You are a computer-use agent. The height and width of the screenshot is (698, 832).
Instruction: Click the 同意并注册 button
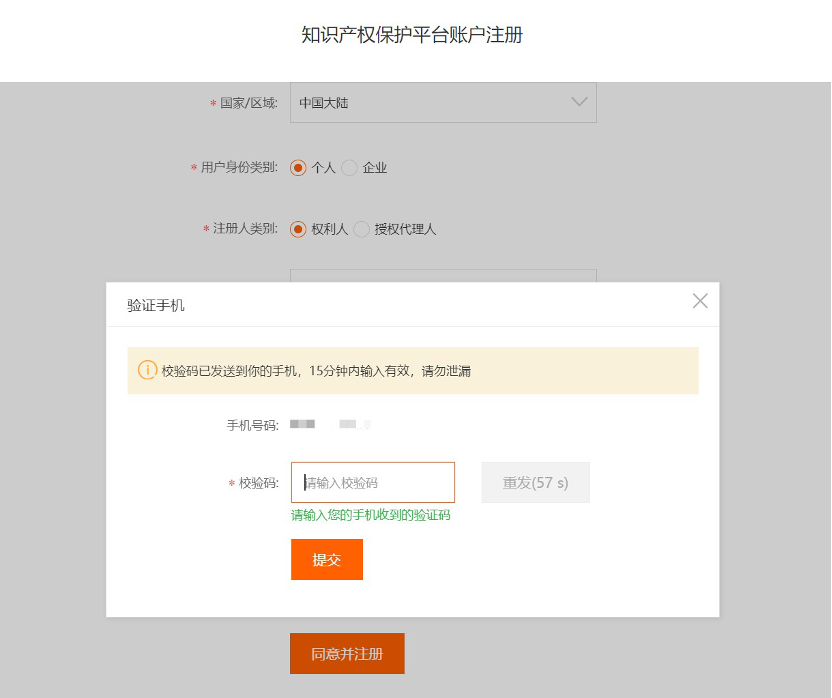coord(347,653)
